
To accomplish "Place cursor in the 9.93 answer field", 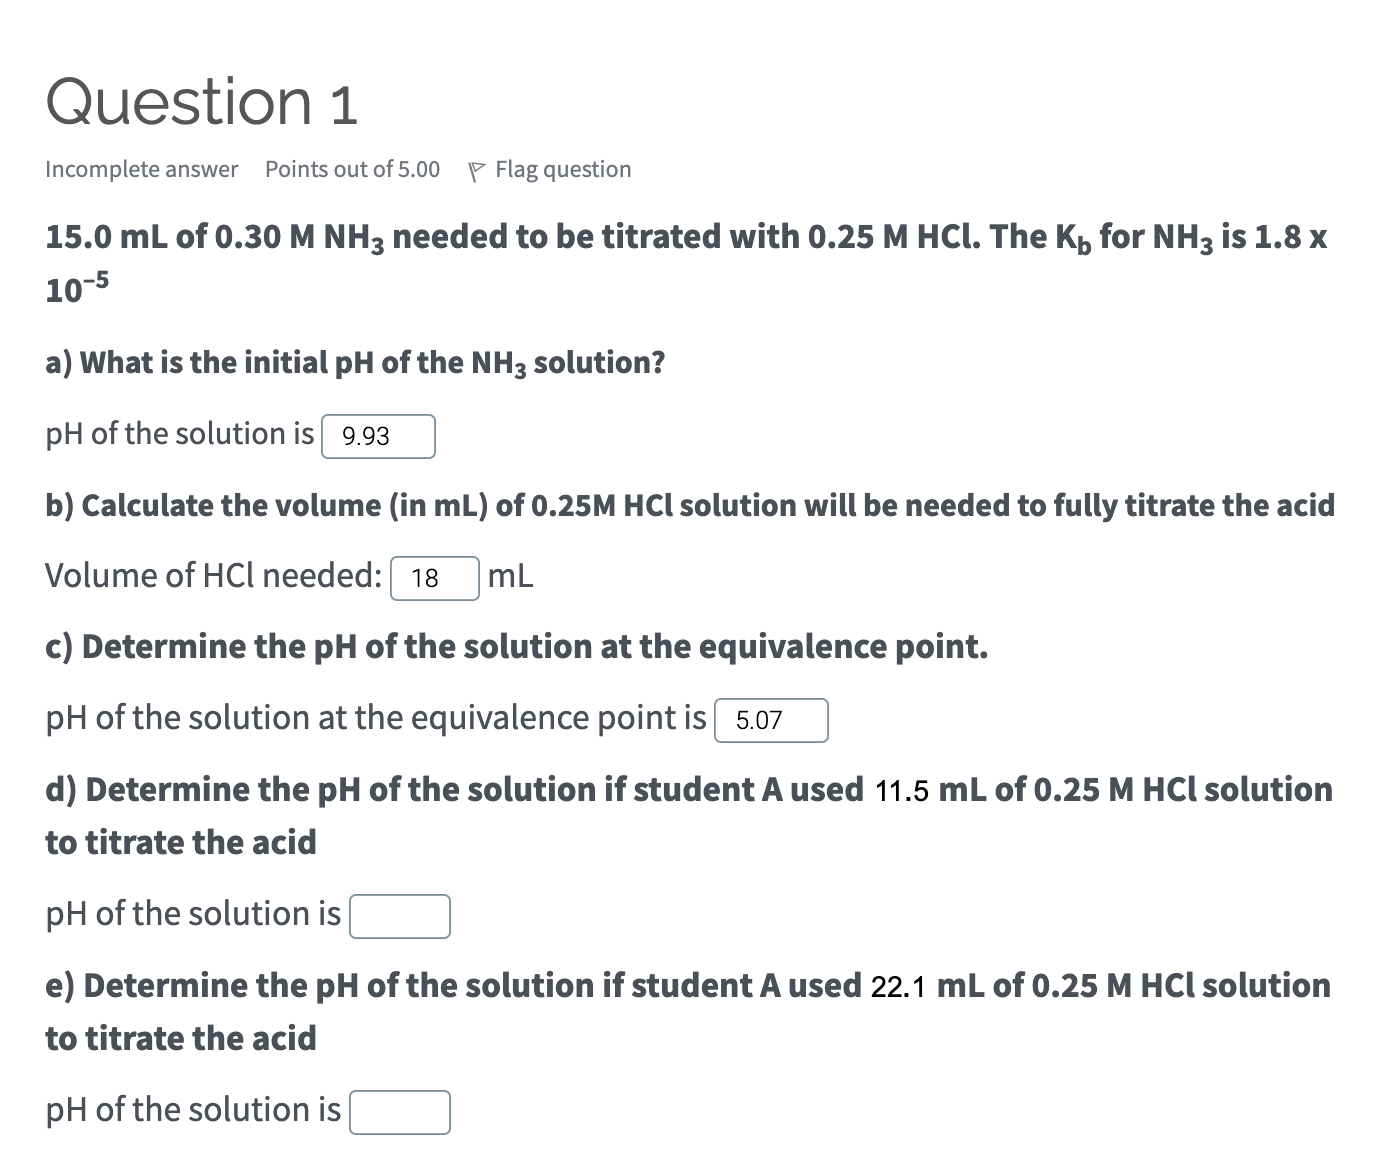I will tap(378, 436).
